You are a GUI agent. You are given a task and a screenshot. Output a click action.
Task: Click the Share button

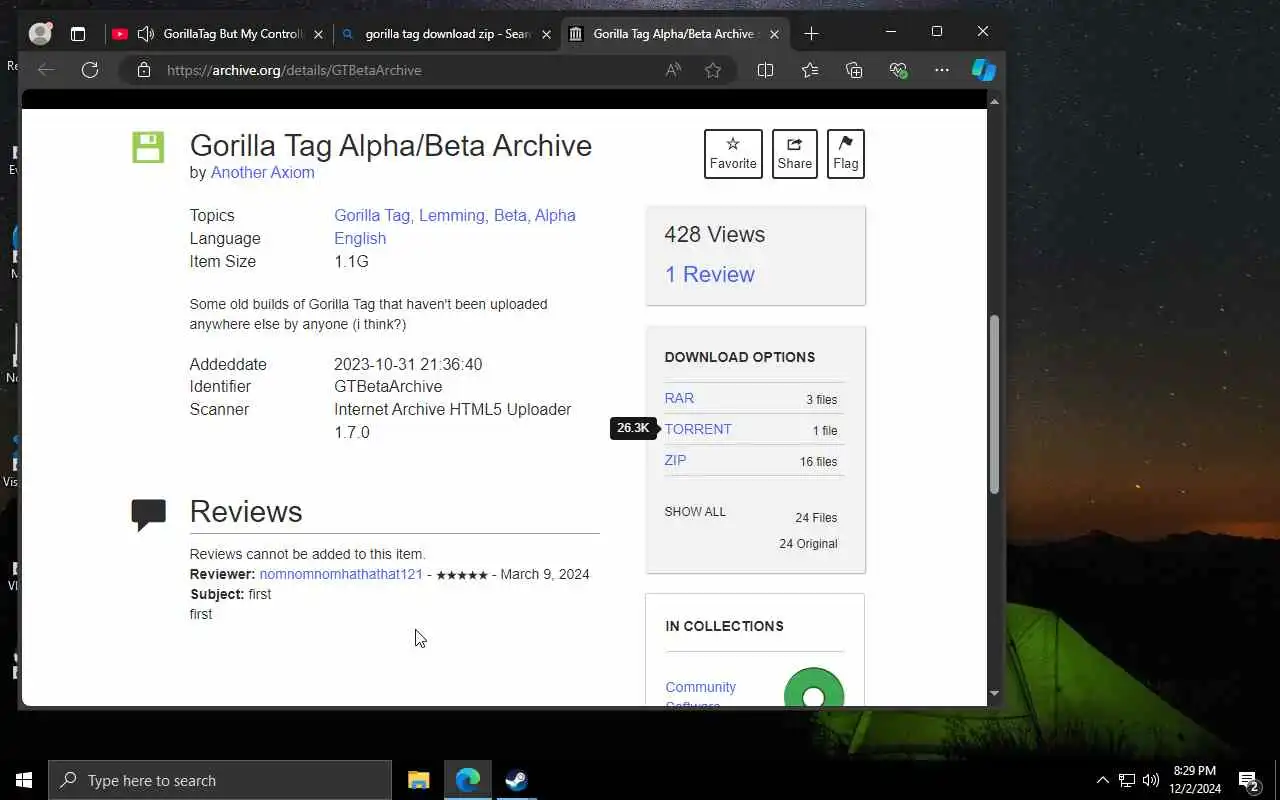point(795,154)
